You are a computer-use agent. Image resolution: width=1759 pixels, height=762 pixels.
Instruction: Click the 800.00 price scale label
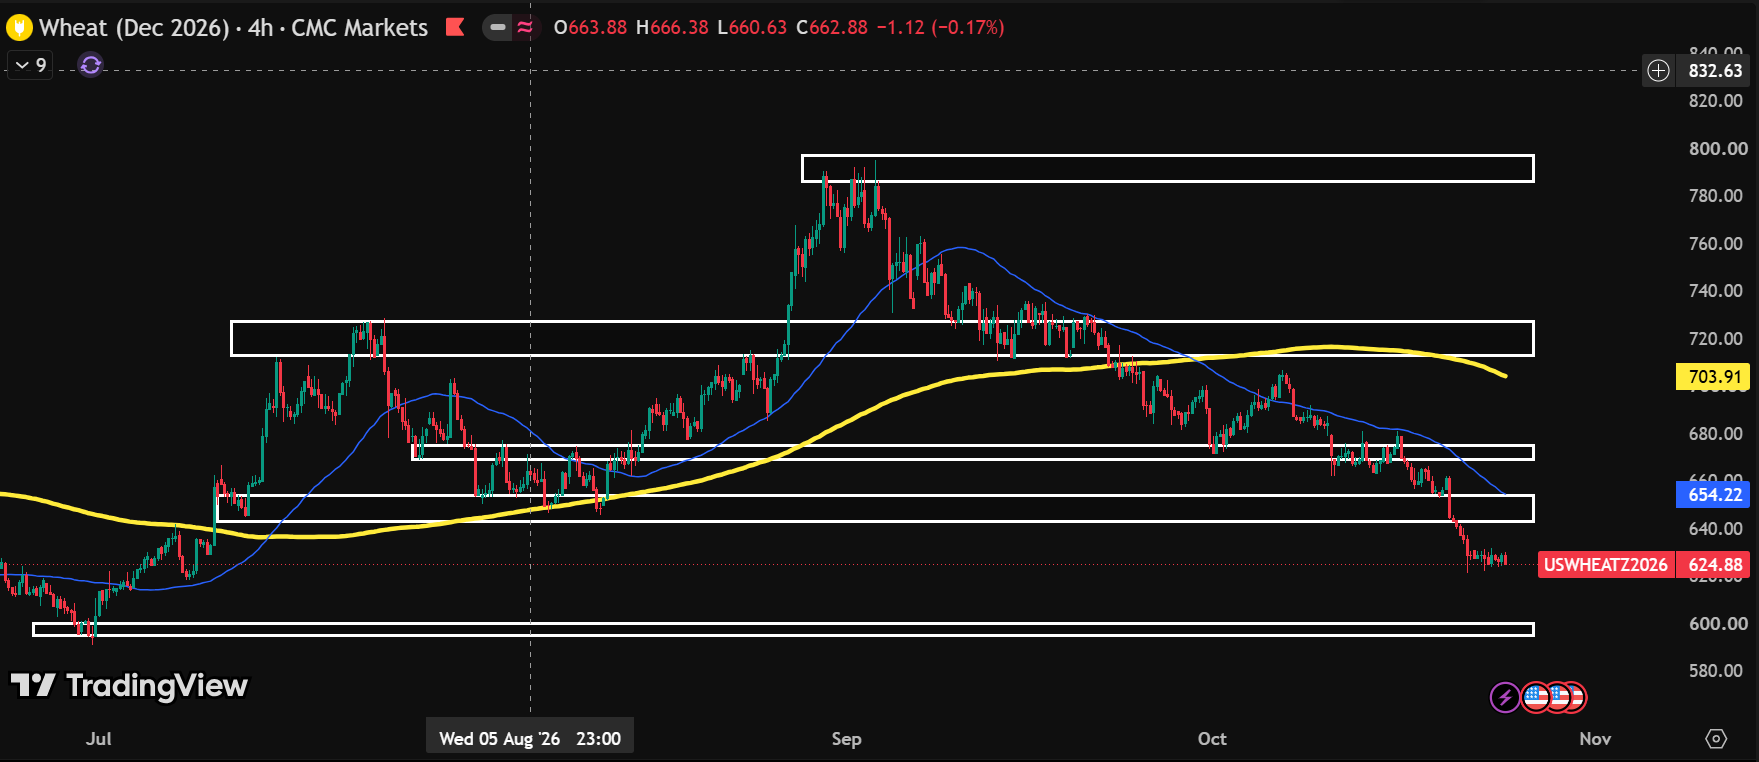(x=1718, y=148)
